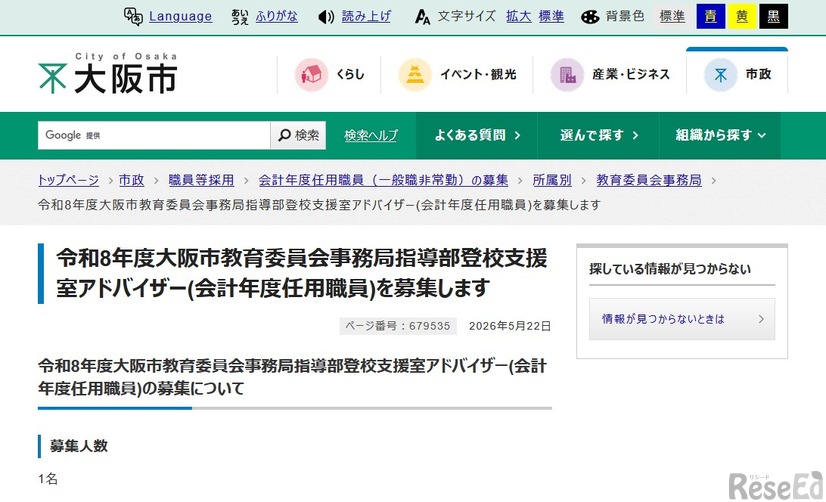Go to 市政 breadcrumb link
This screenshot has height=502, width=826.
tap(131, 180)
